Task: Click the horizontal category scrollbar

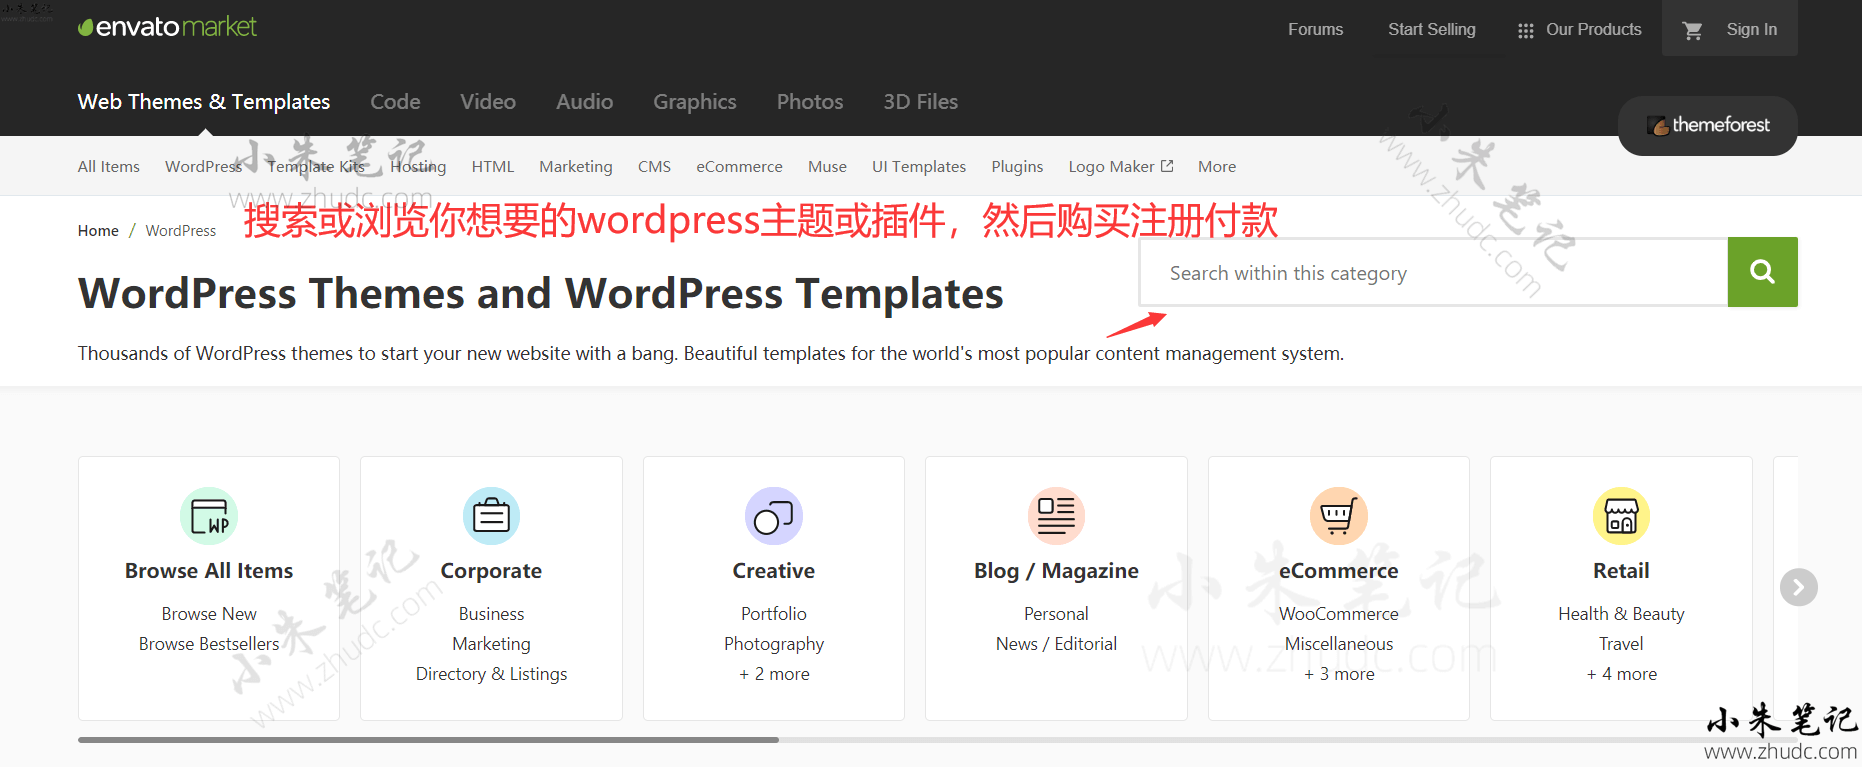Action: (x=428, y=740)
